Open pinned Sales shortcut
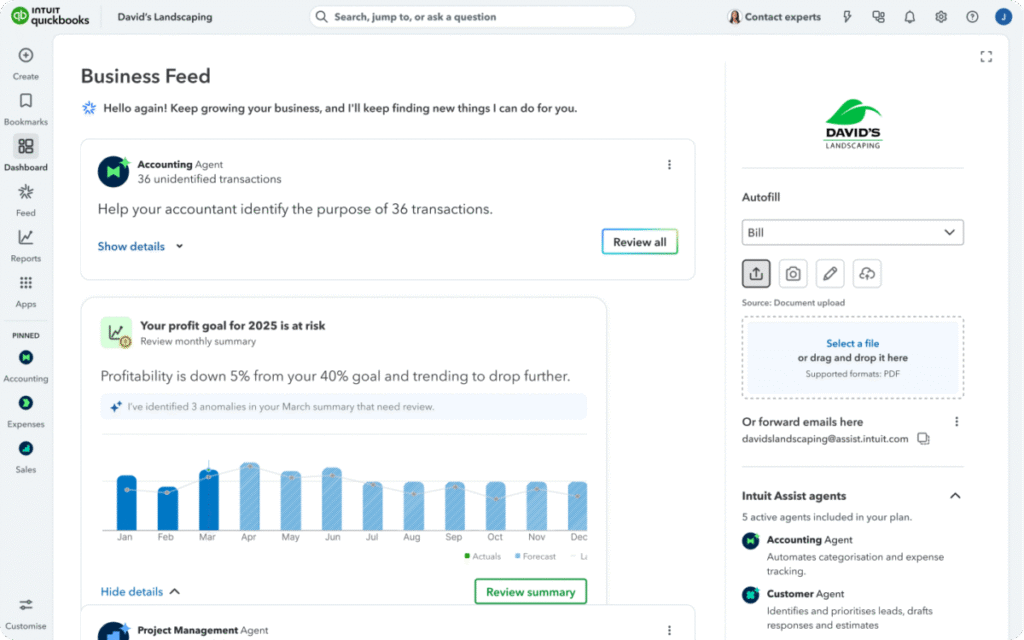This screenshot has width=1024, height=640. (25, 457)
